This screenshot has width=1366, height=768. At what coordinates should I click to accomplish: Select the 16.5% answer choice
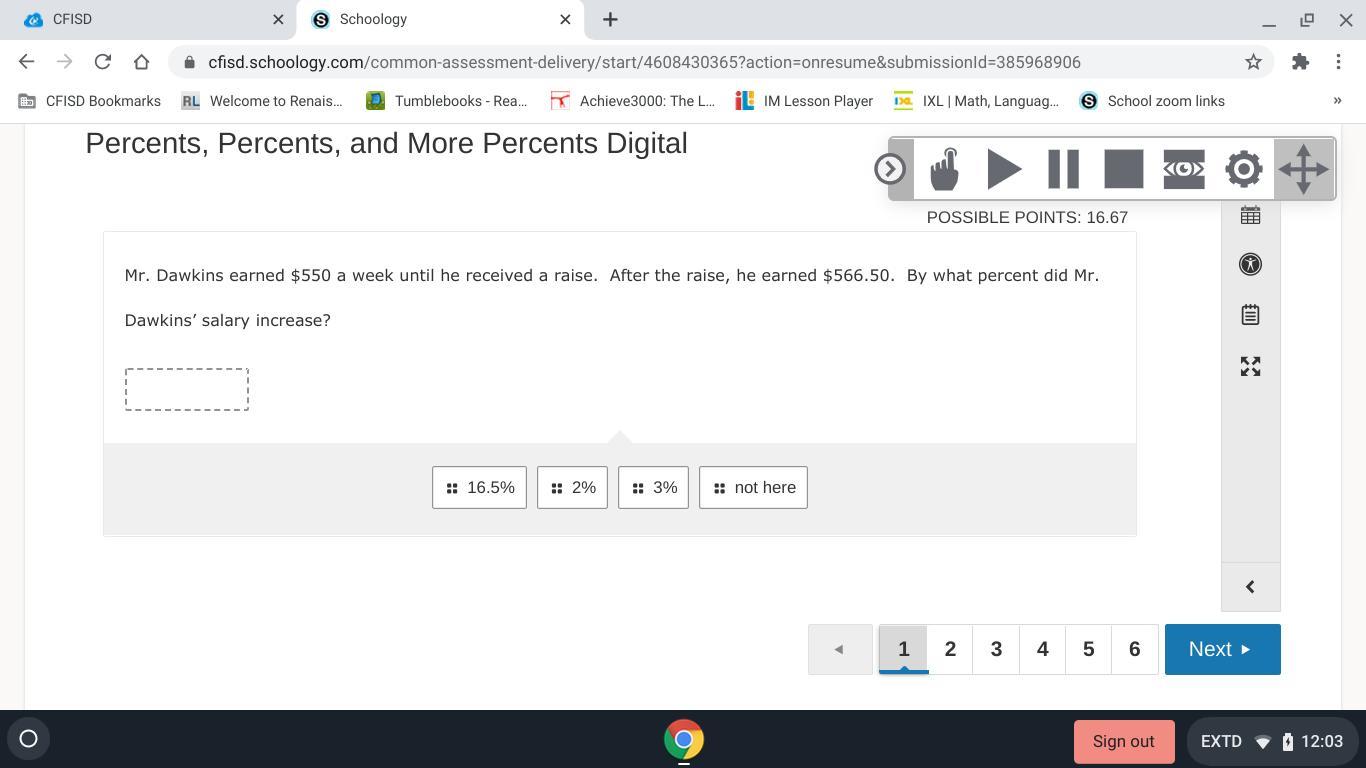pyautogui.click(x=479, y=488)
